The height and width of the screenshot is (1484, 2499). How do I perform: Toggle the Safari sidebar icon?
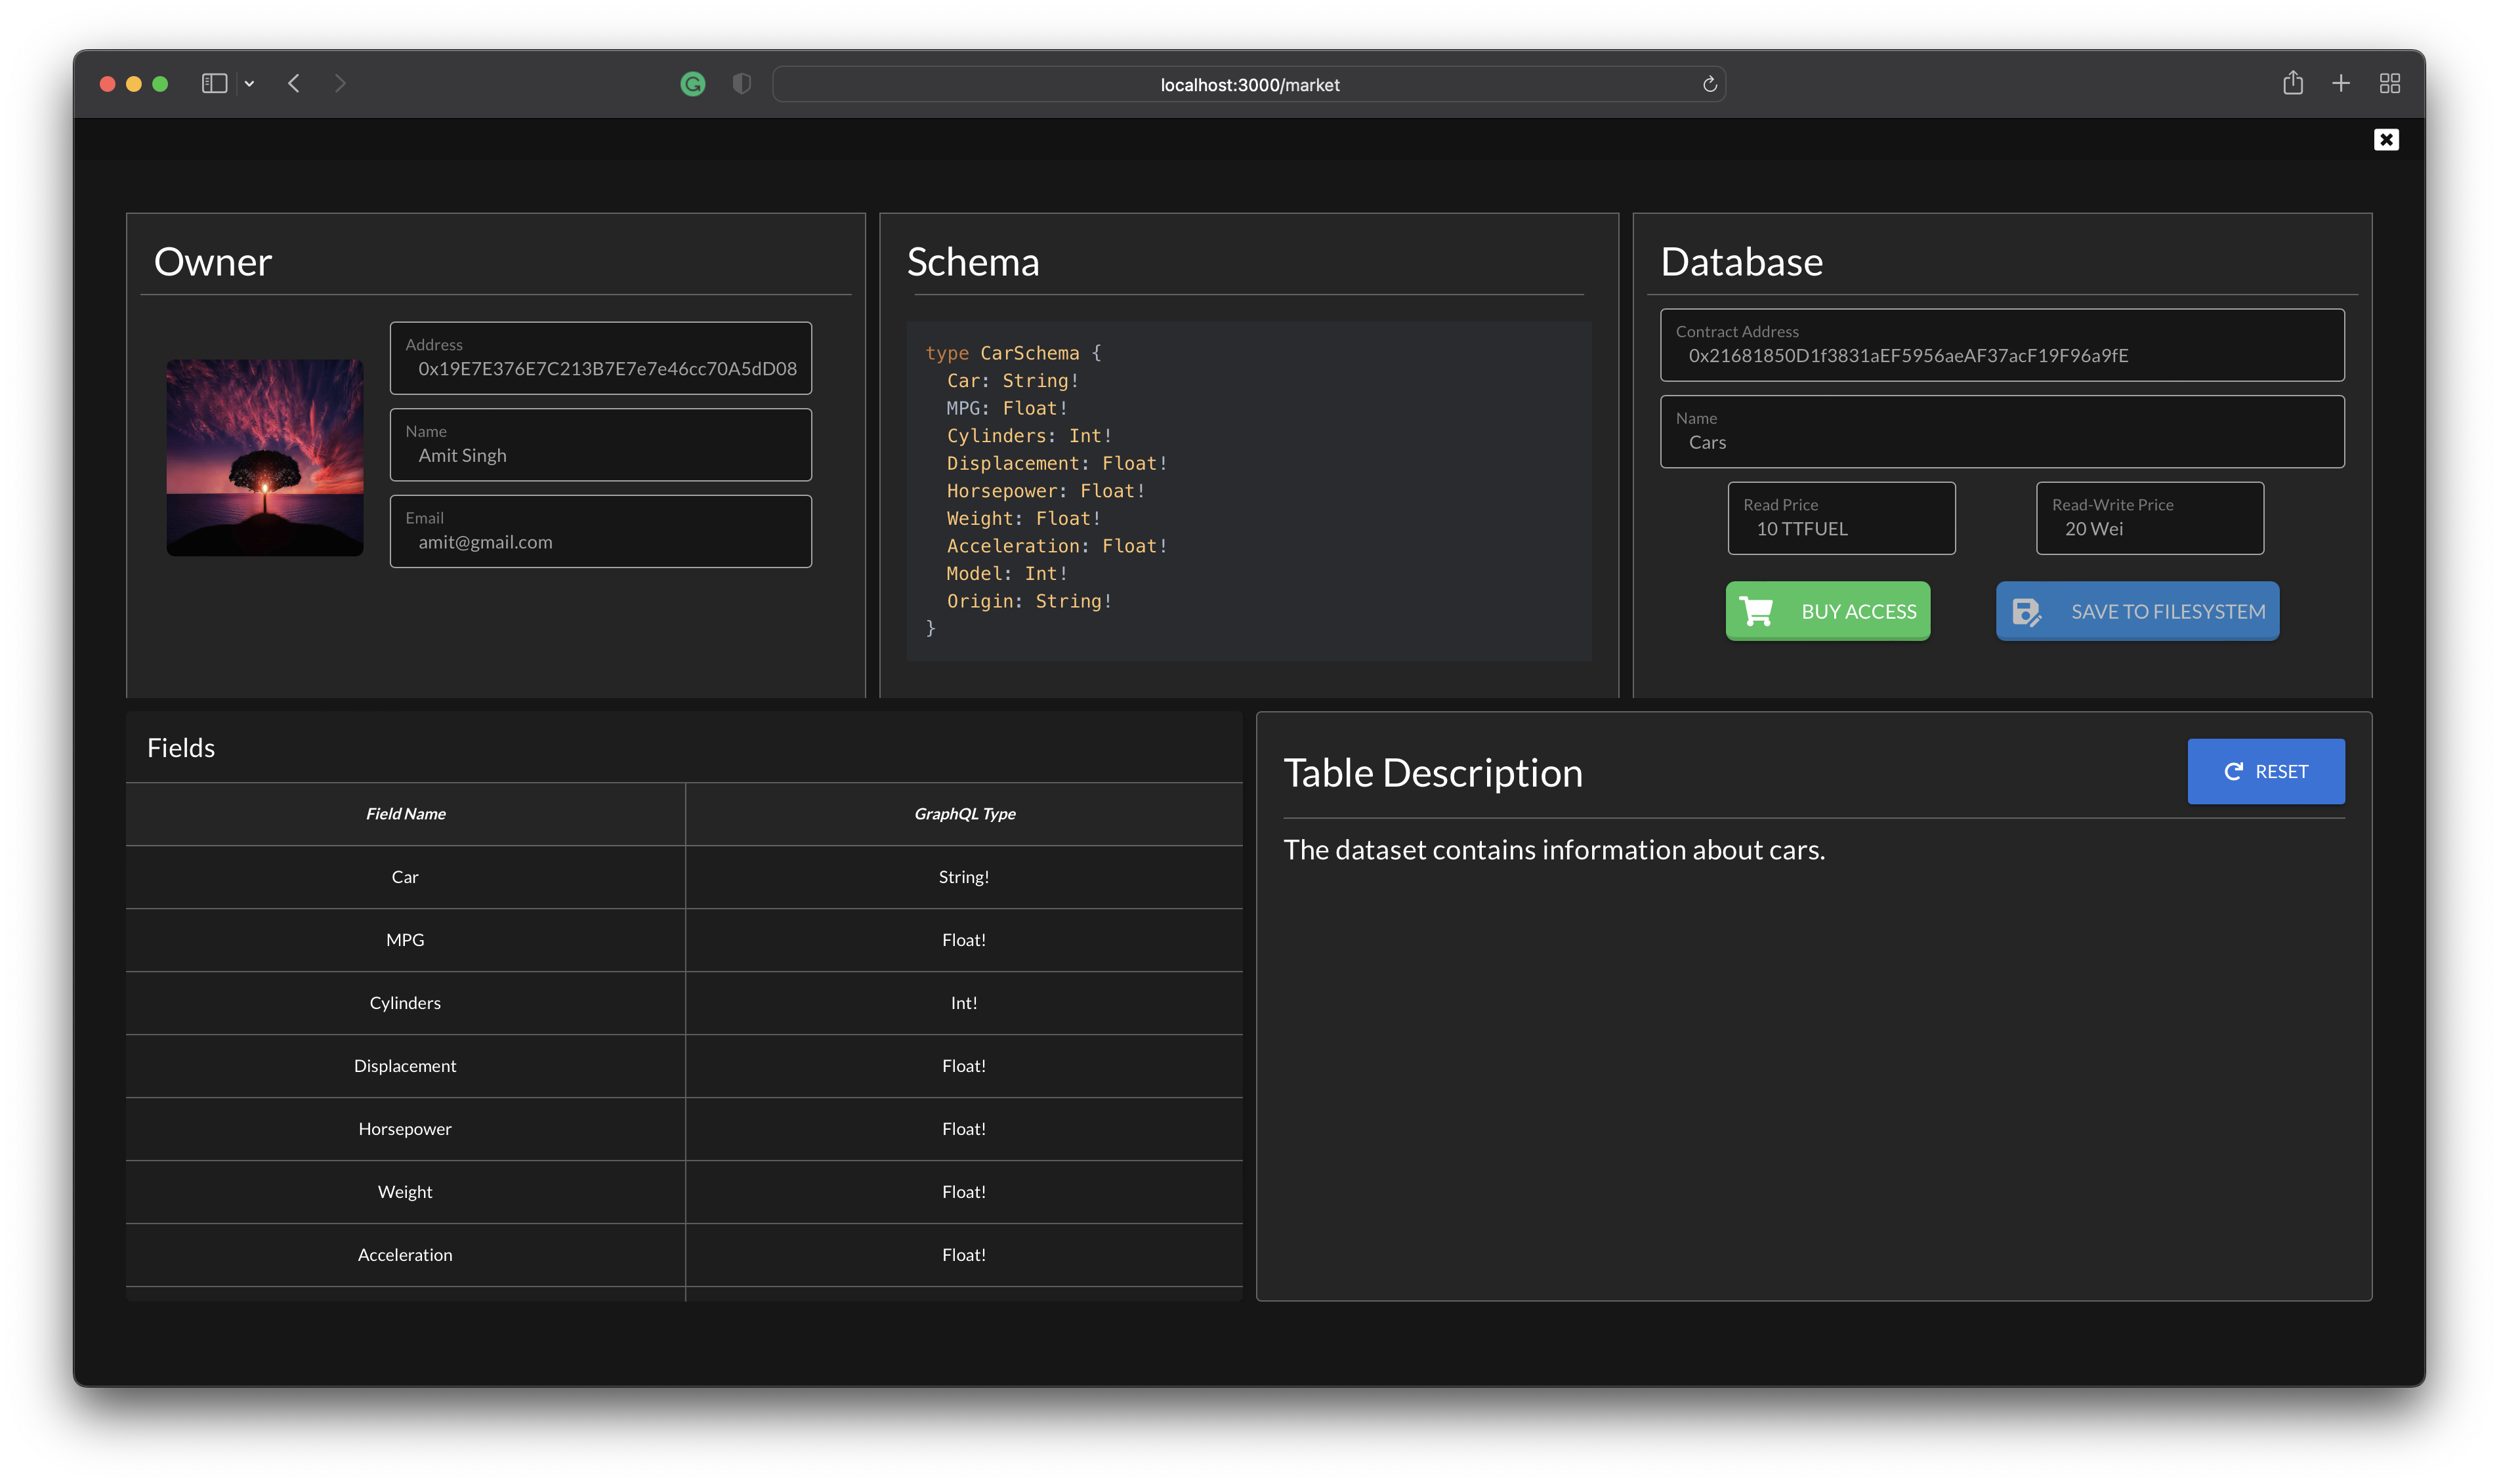coord(214,84)
